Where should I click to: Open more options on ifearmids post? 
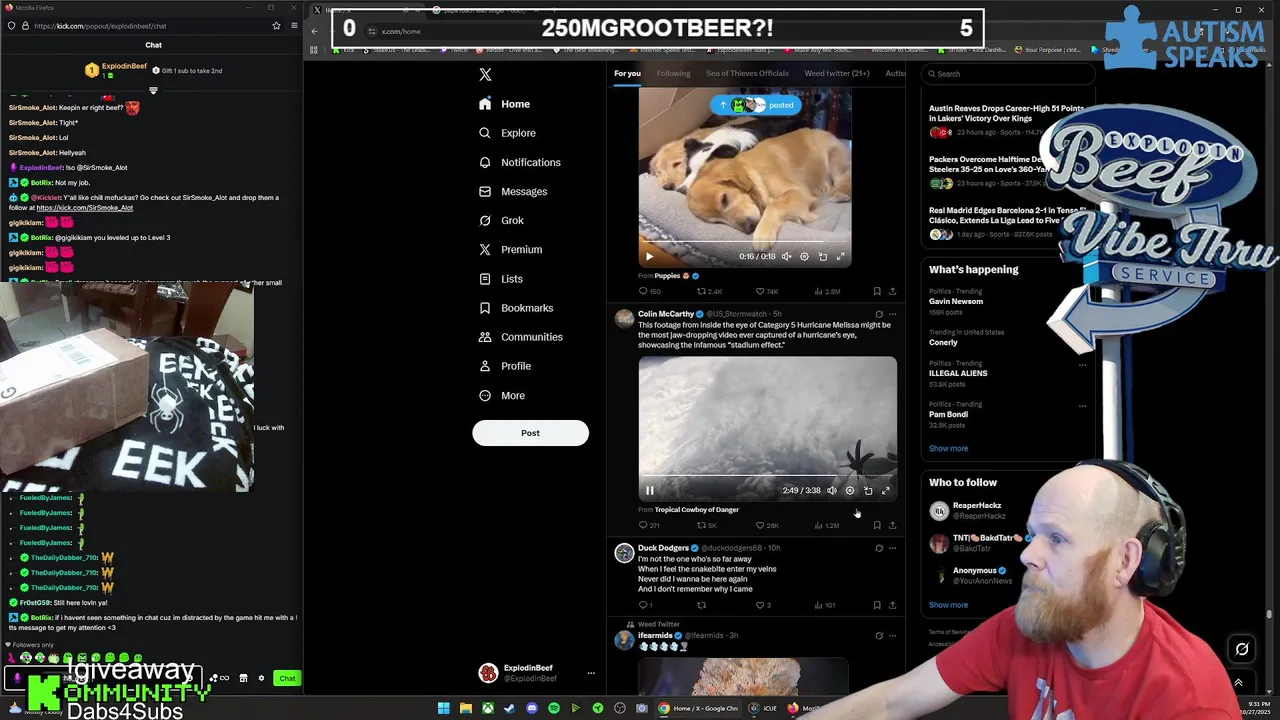893,635
